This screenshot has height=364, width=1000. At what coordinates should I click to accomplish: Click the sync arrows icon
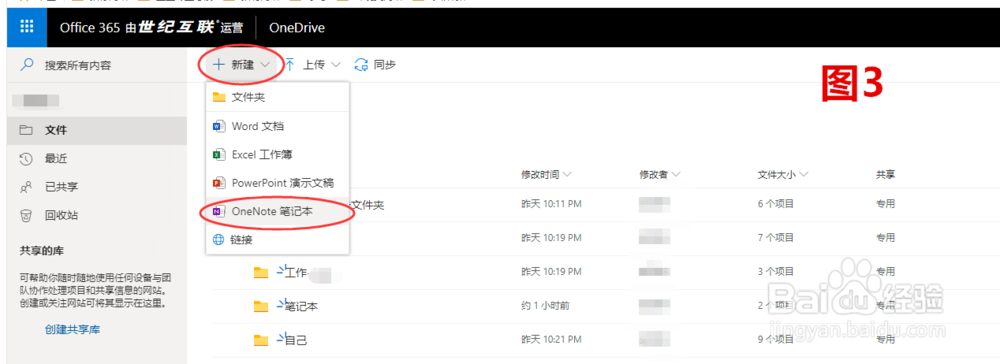point(362,64)
